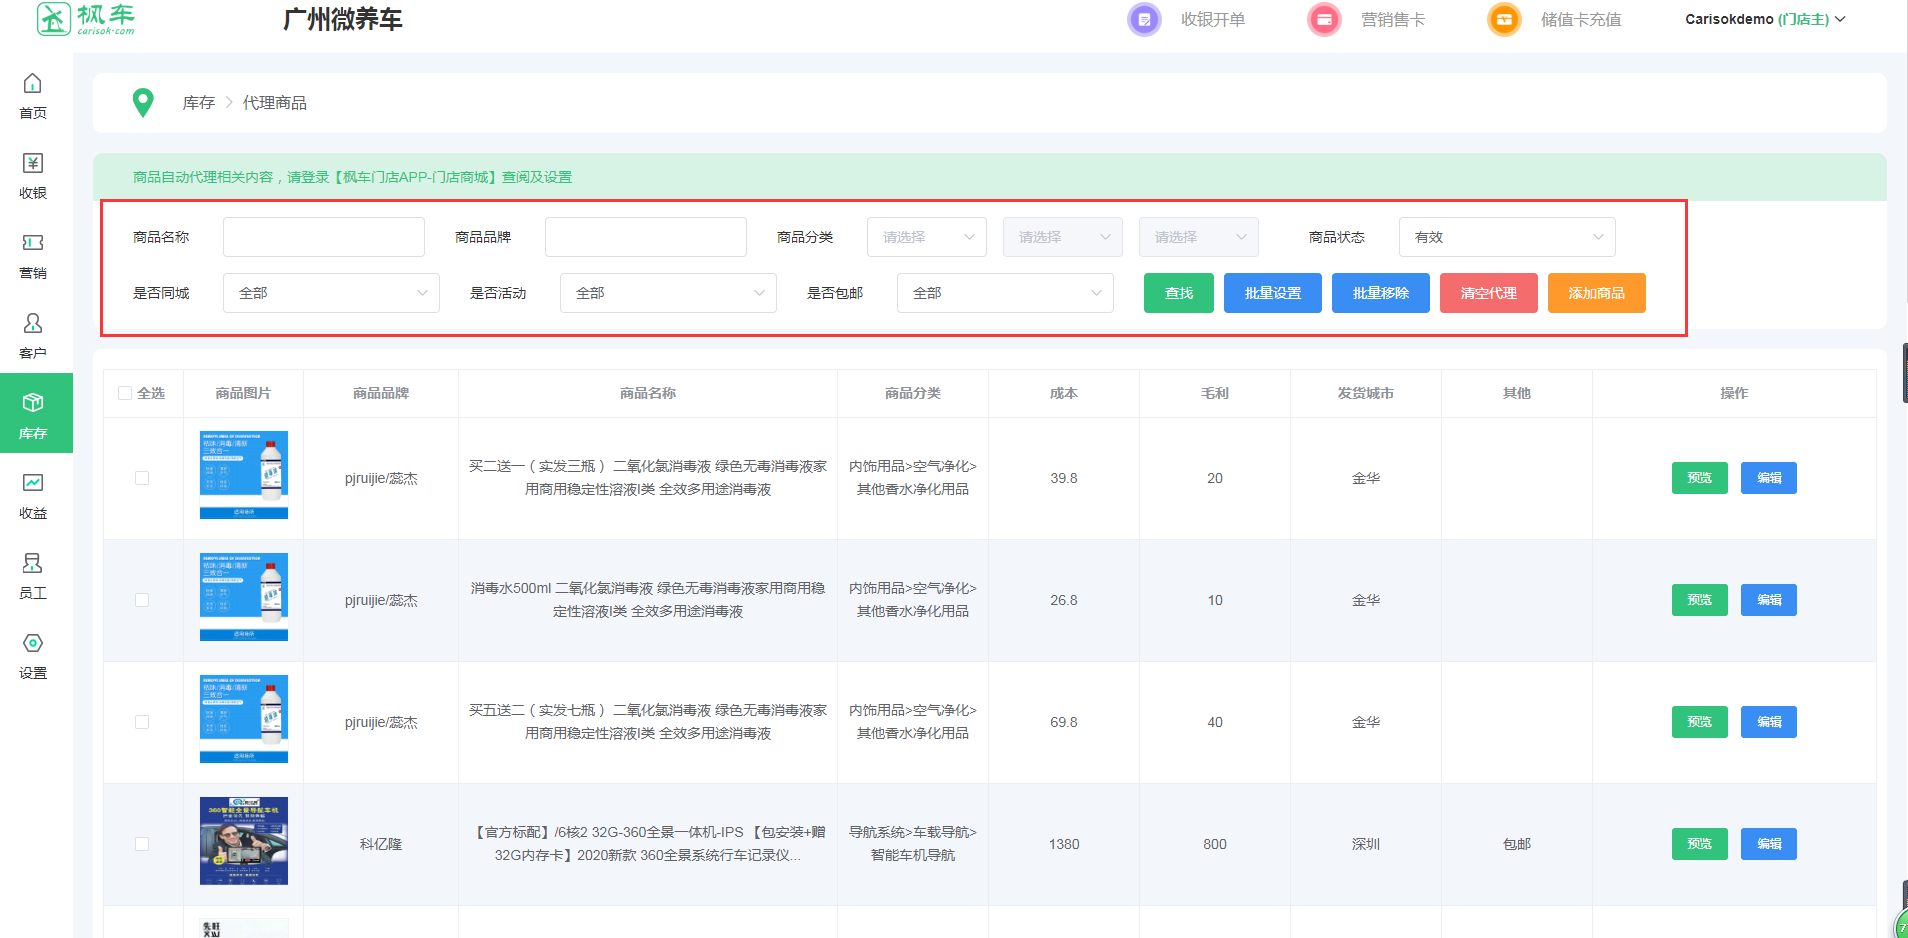Image resolution: width=1908 pixels, height=938 pixels.
Task: Tick checkbox for the 科亿隆 product row
Action: coord(142,844)
